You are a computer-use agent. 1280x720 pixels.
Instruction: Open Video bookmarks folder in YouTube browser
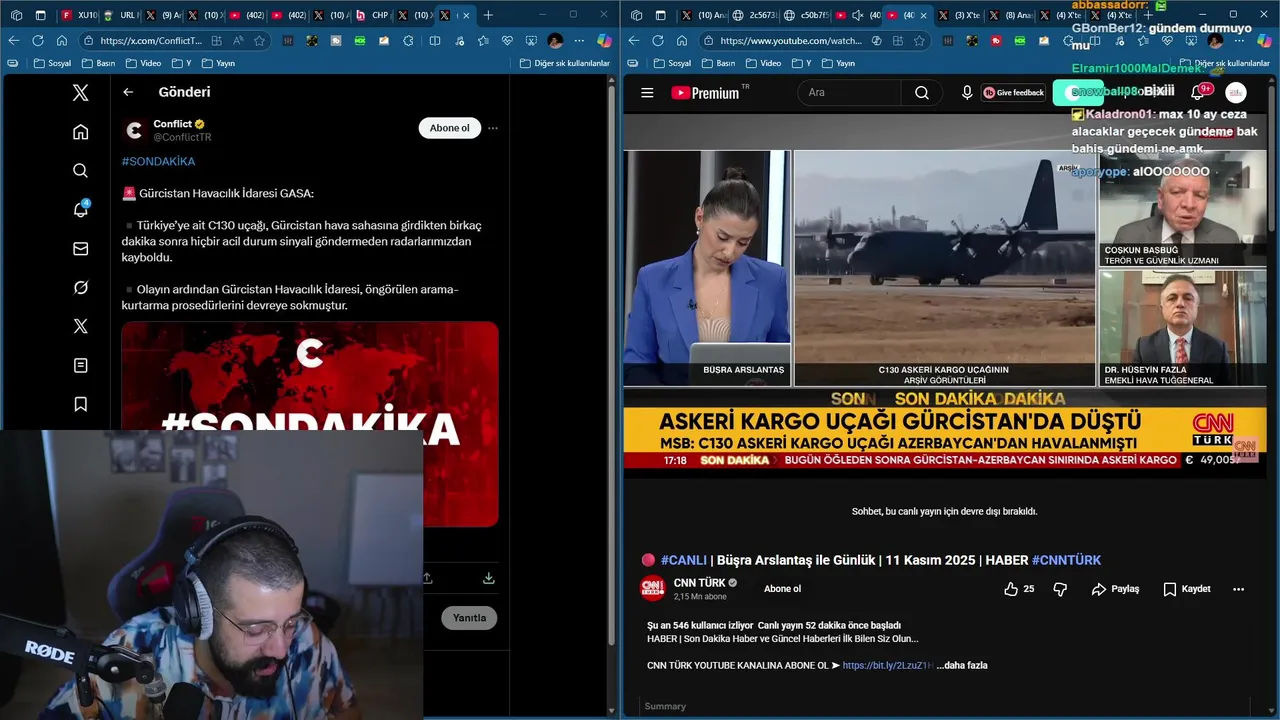click(762, 63)
